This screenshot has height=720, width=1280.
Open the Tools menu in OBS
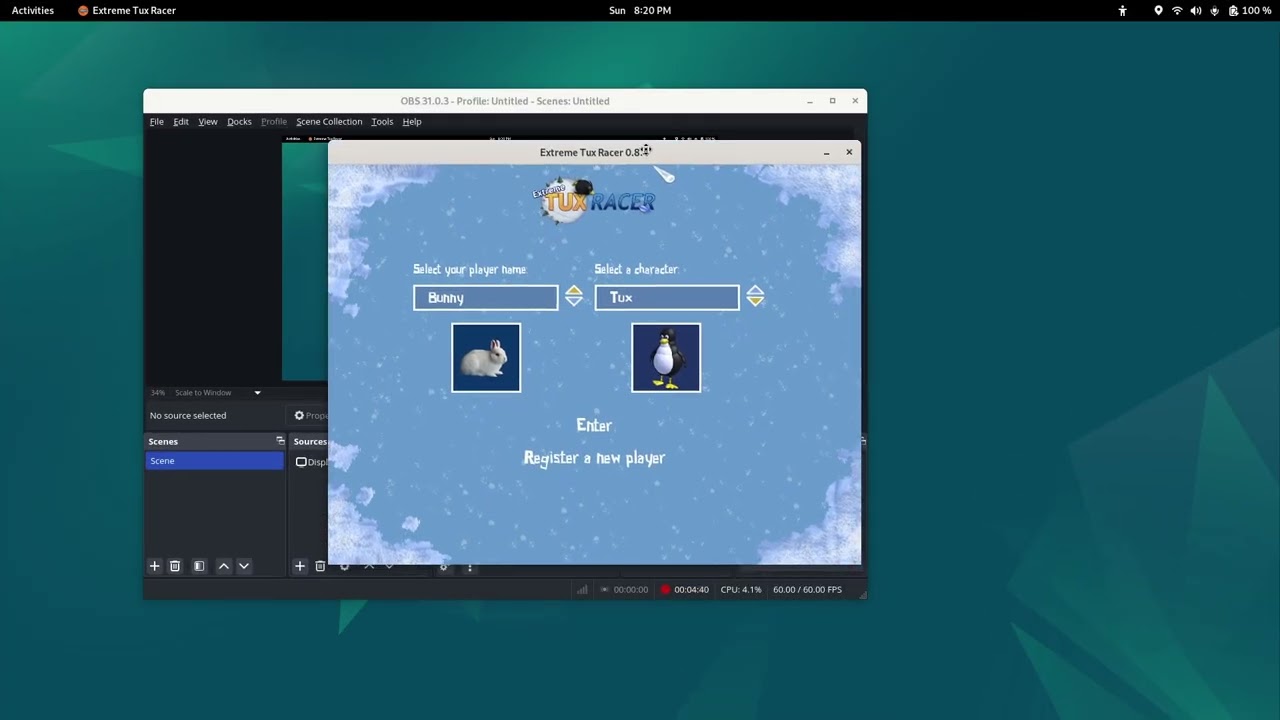pyautogui.click(x=382, y=122)
